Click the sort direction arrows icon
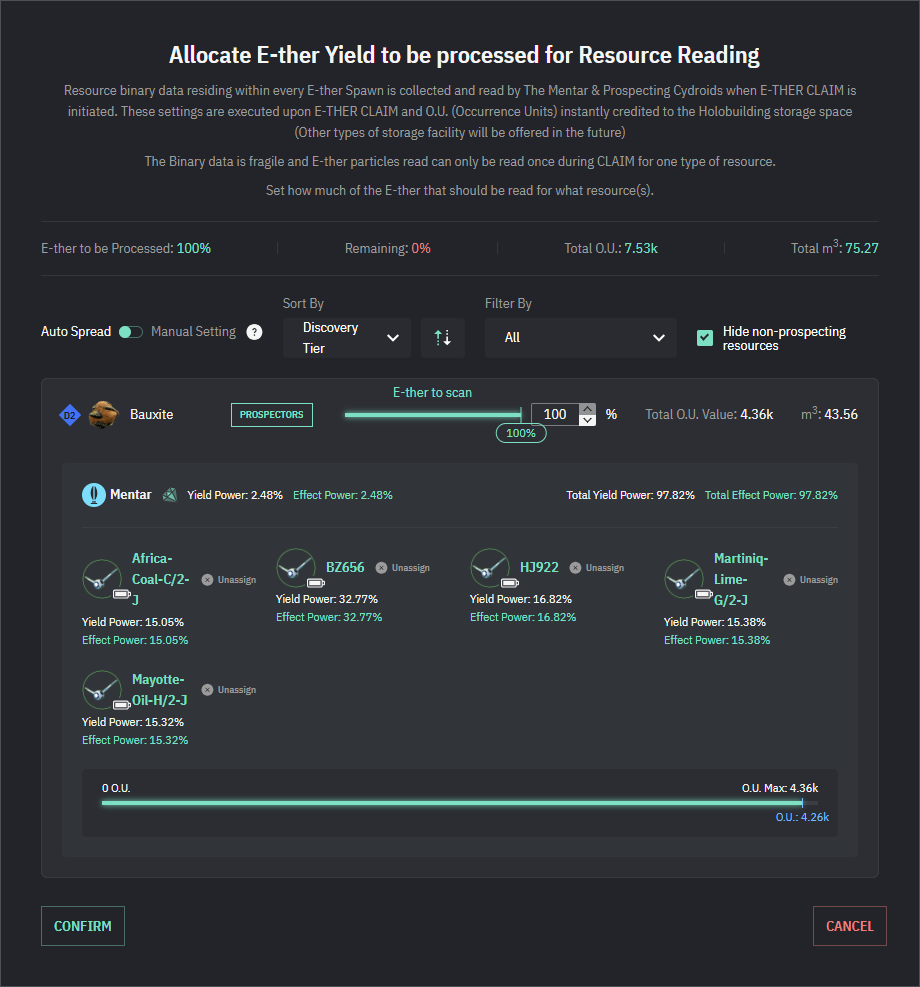920x987 pixels. [442, 338]
